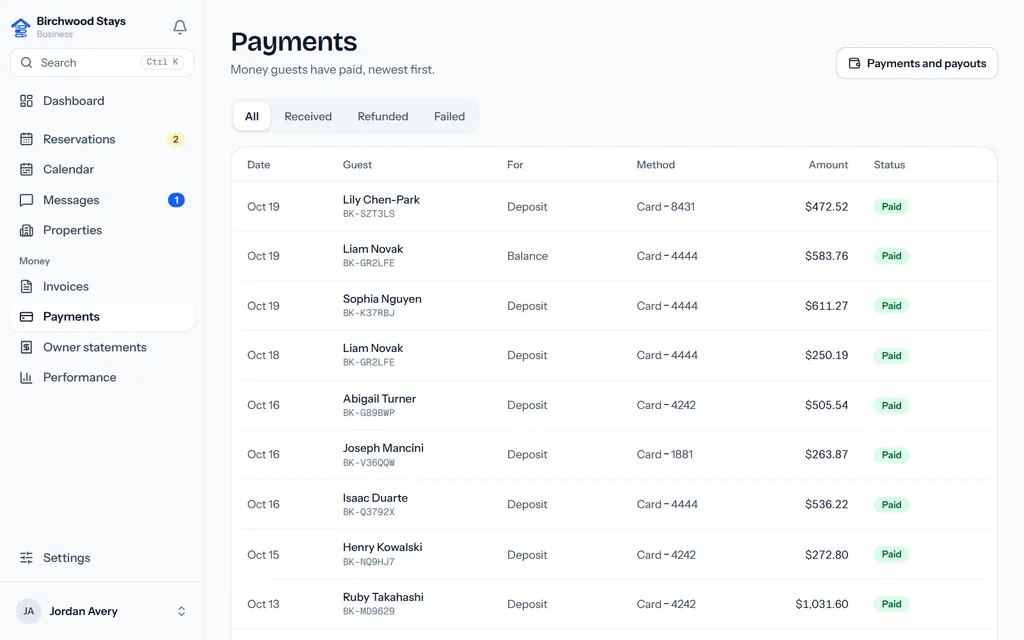
Task: Click the search magnifier icon
Action: pyautogui.click(x=26, y=63)
